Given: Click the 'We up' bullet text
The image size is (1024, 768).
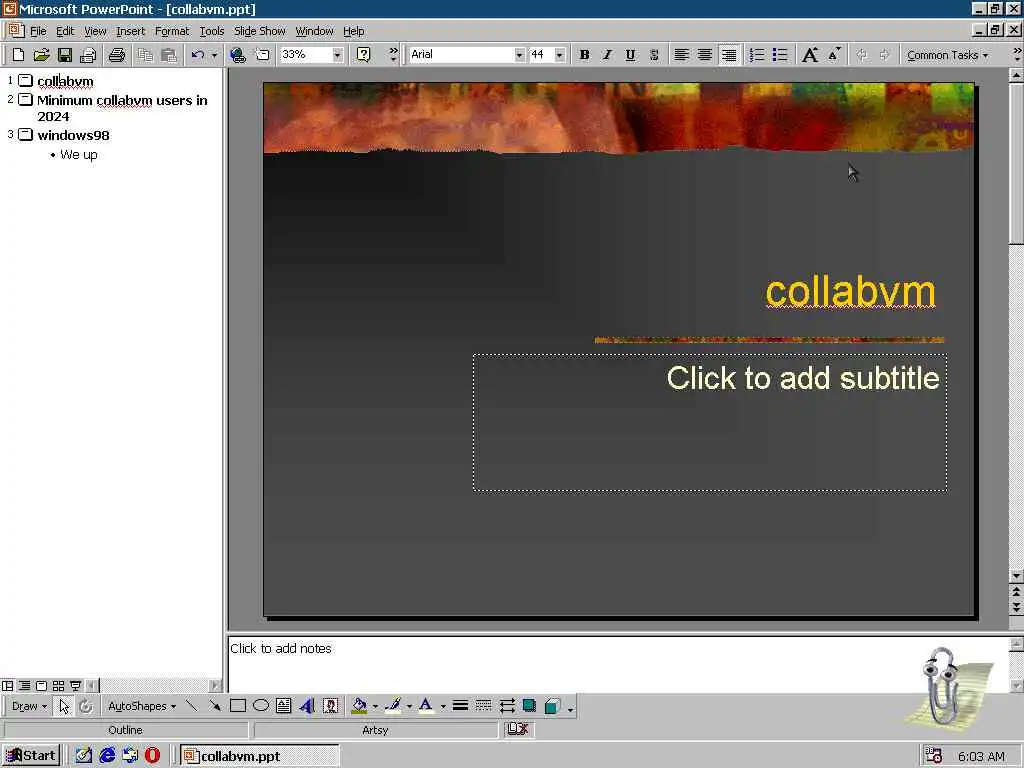Looking at the screenshot, I should click(x=78, y=155).
